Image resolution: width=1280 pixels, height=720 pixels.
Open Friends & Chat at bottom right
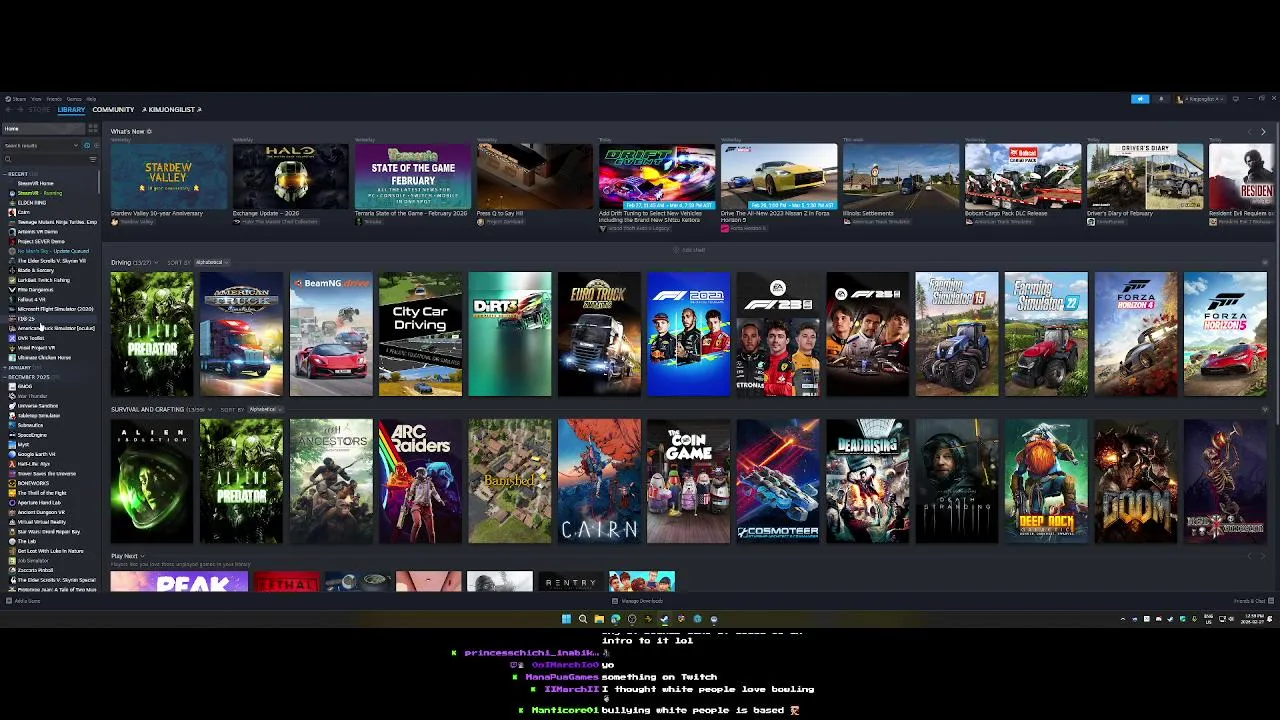(x=1253, y=601)
